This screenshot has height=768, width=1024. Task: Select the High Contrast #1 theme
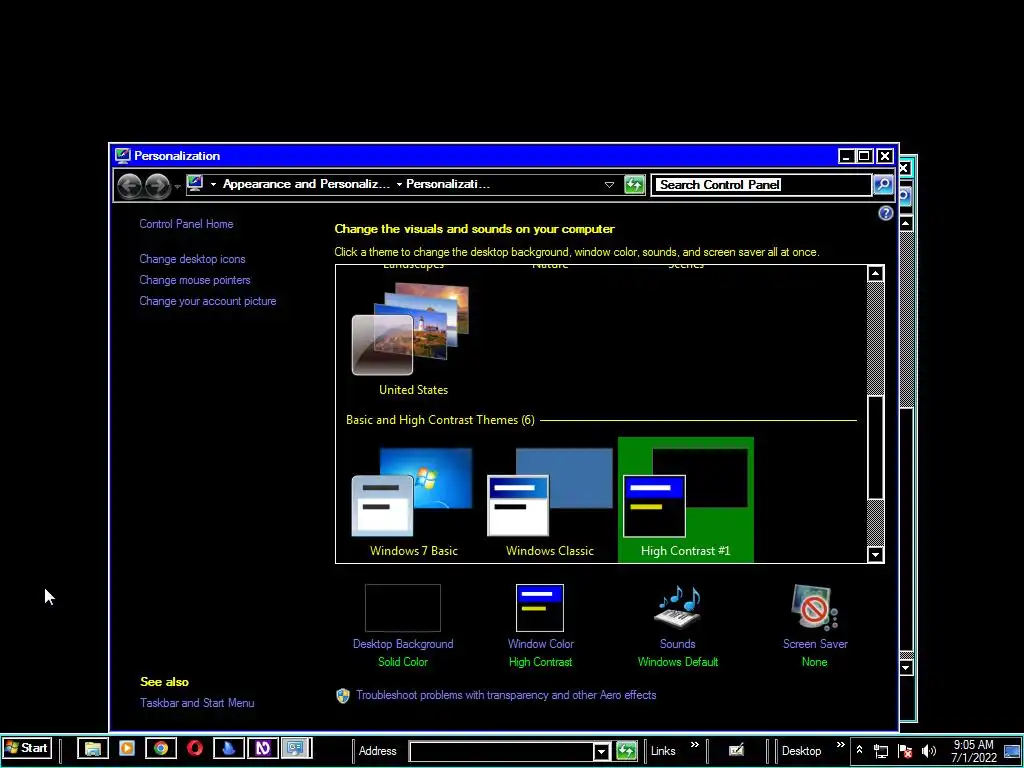(686, 500)
